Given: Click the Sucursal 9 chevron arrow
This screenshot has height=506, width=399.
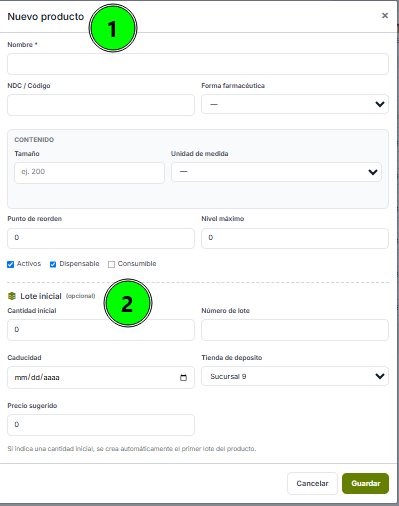Looking at the screenshot, I should (380, 376).
